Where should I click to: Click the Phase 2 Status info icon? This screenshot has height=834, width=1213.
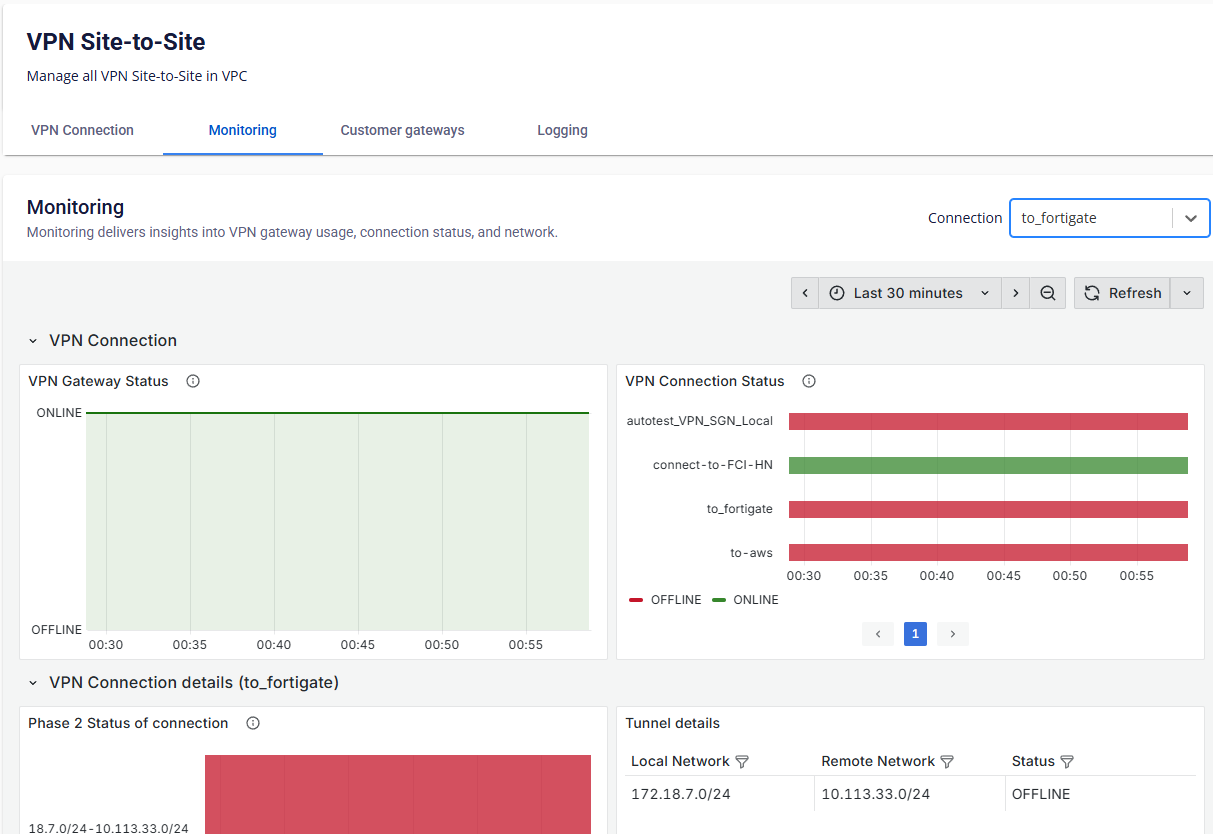click(253, 723)
